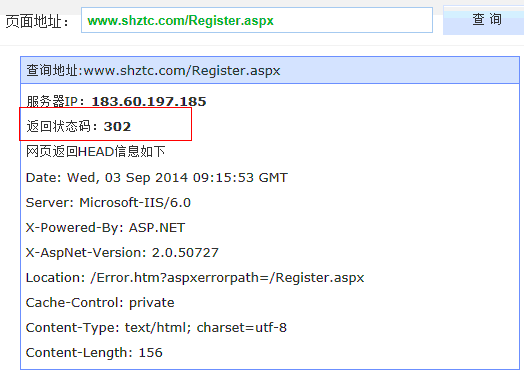Click the 返回状态码 302 line

pyautogui.click(x=79, y=127)
